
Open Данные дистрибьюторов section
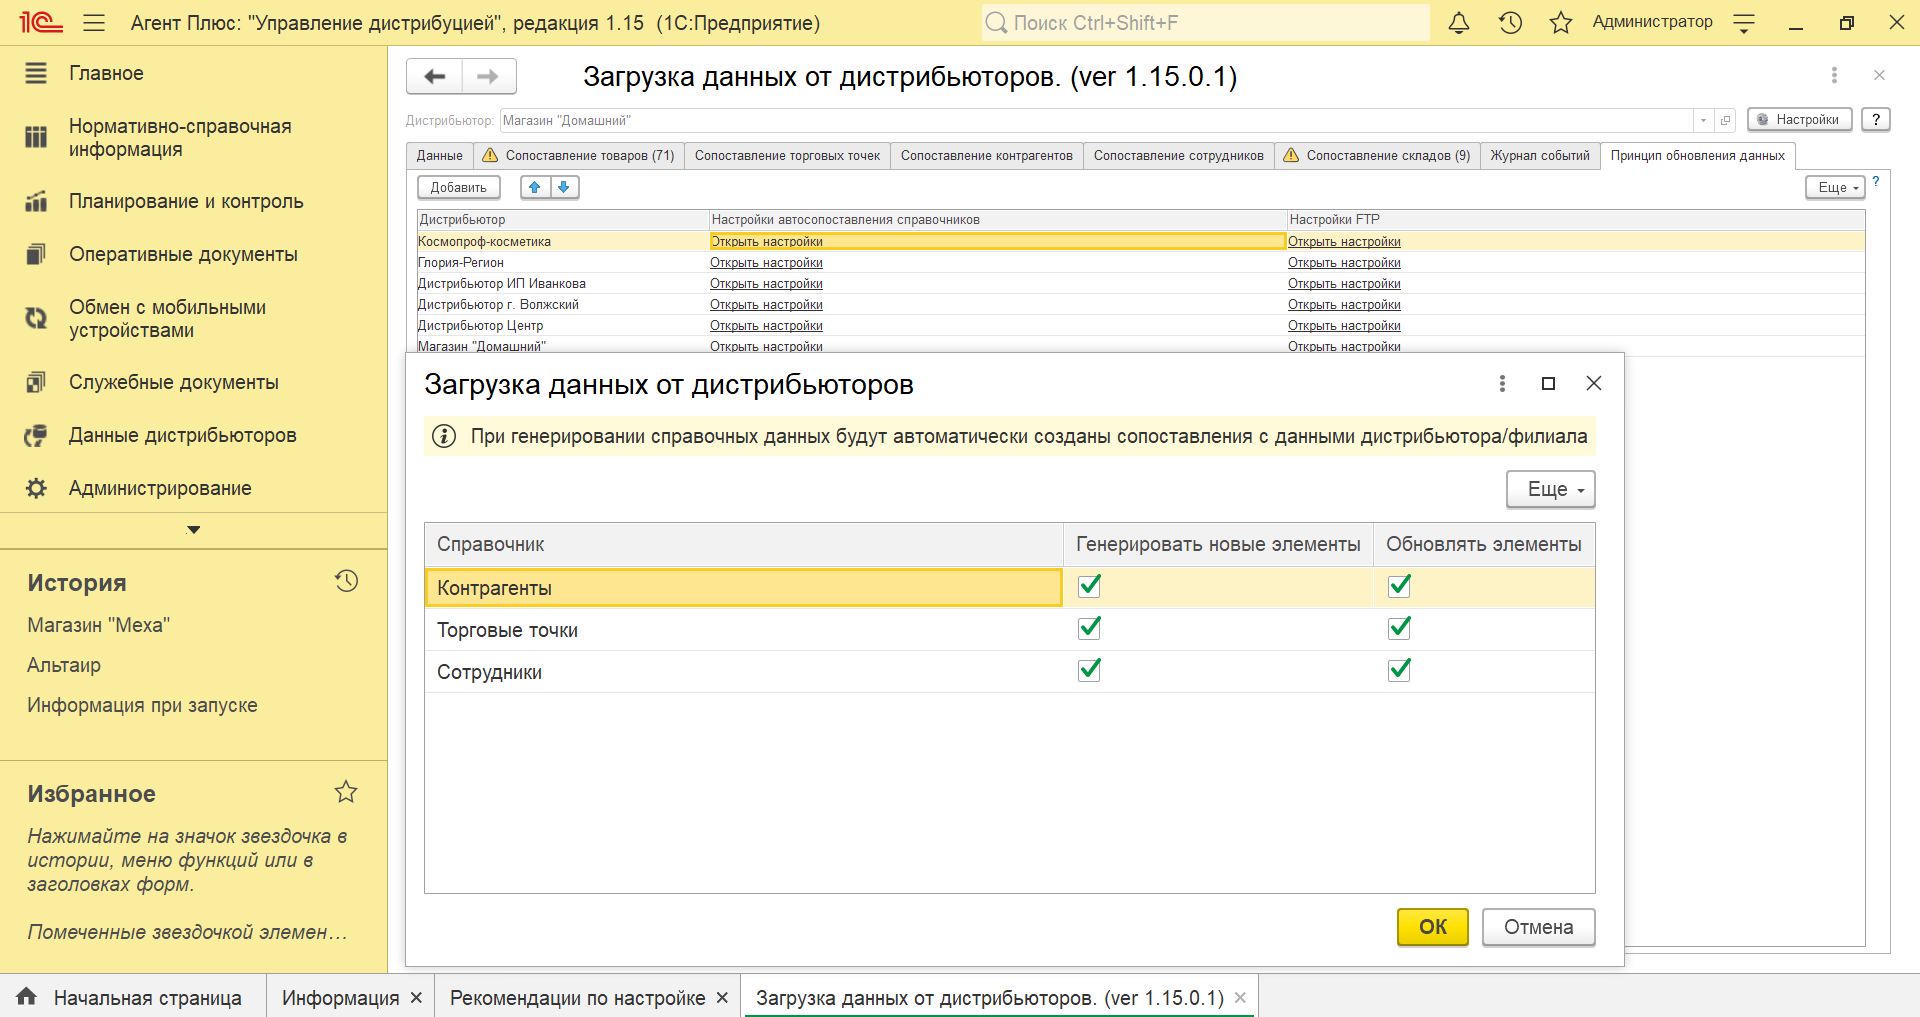pos(183,435)
